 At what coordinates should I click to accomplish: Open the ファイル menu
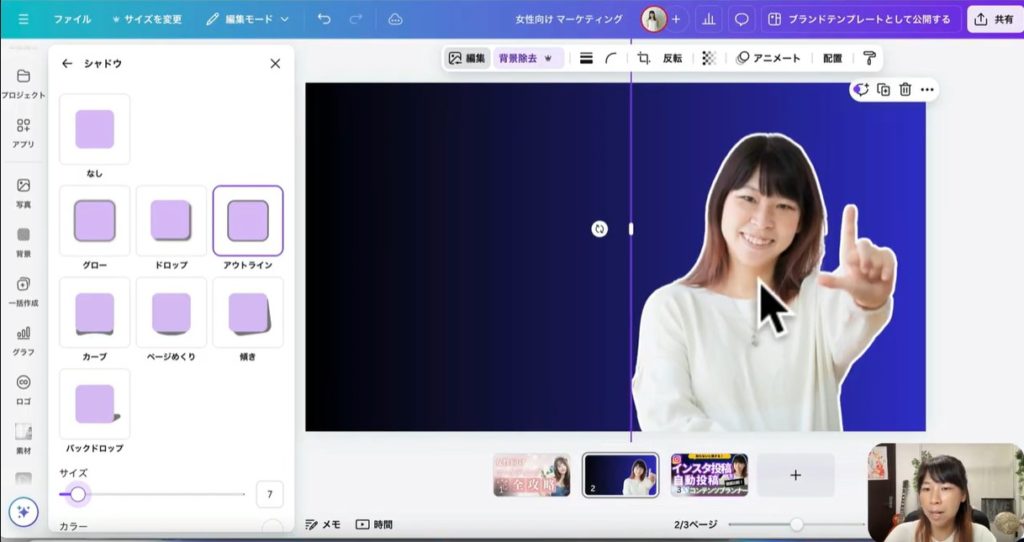coord(72,19)
